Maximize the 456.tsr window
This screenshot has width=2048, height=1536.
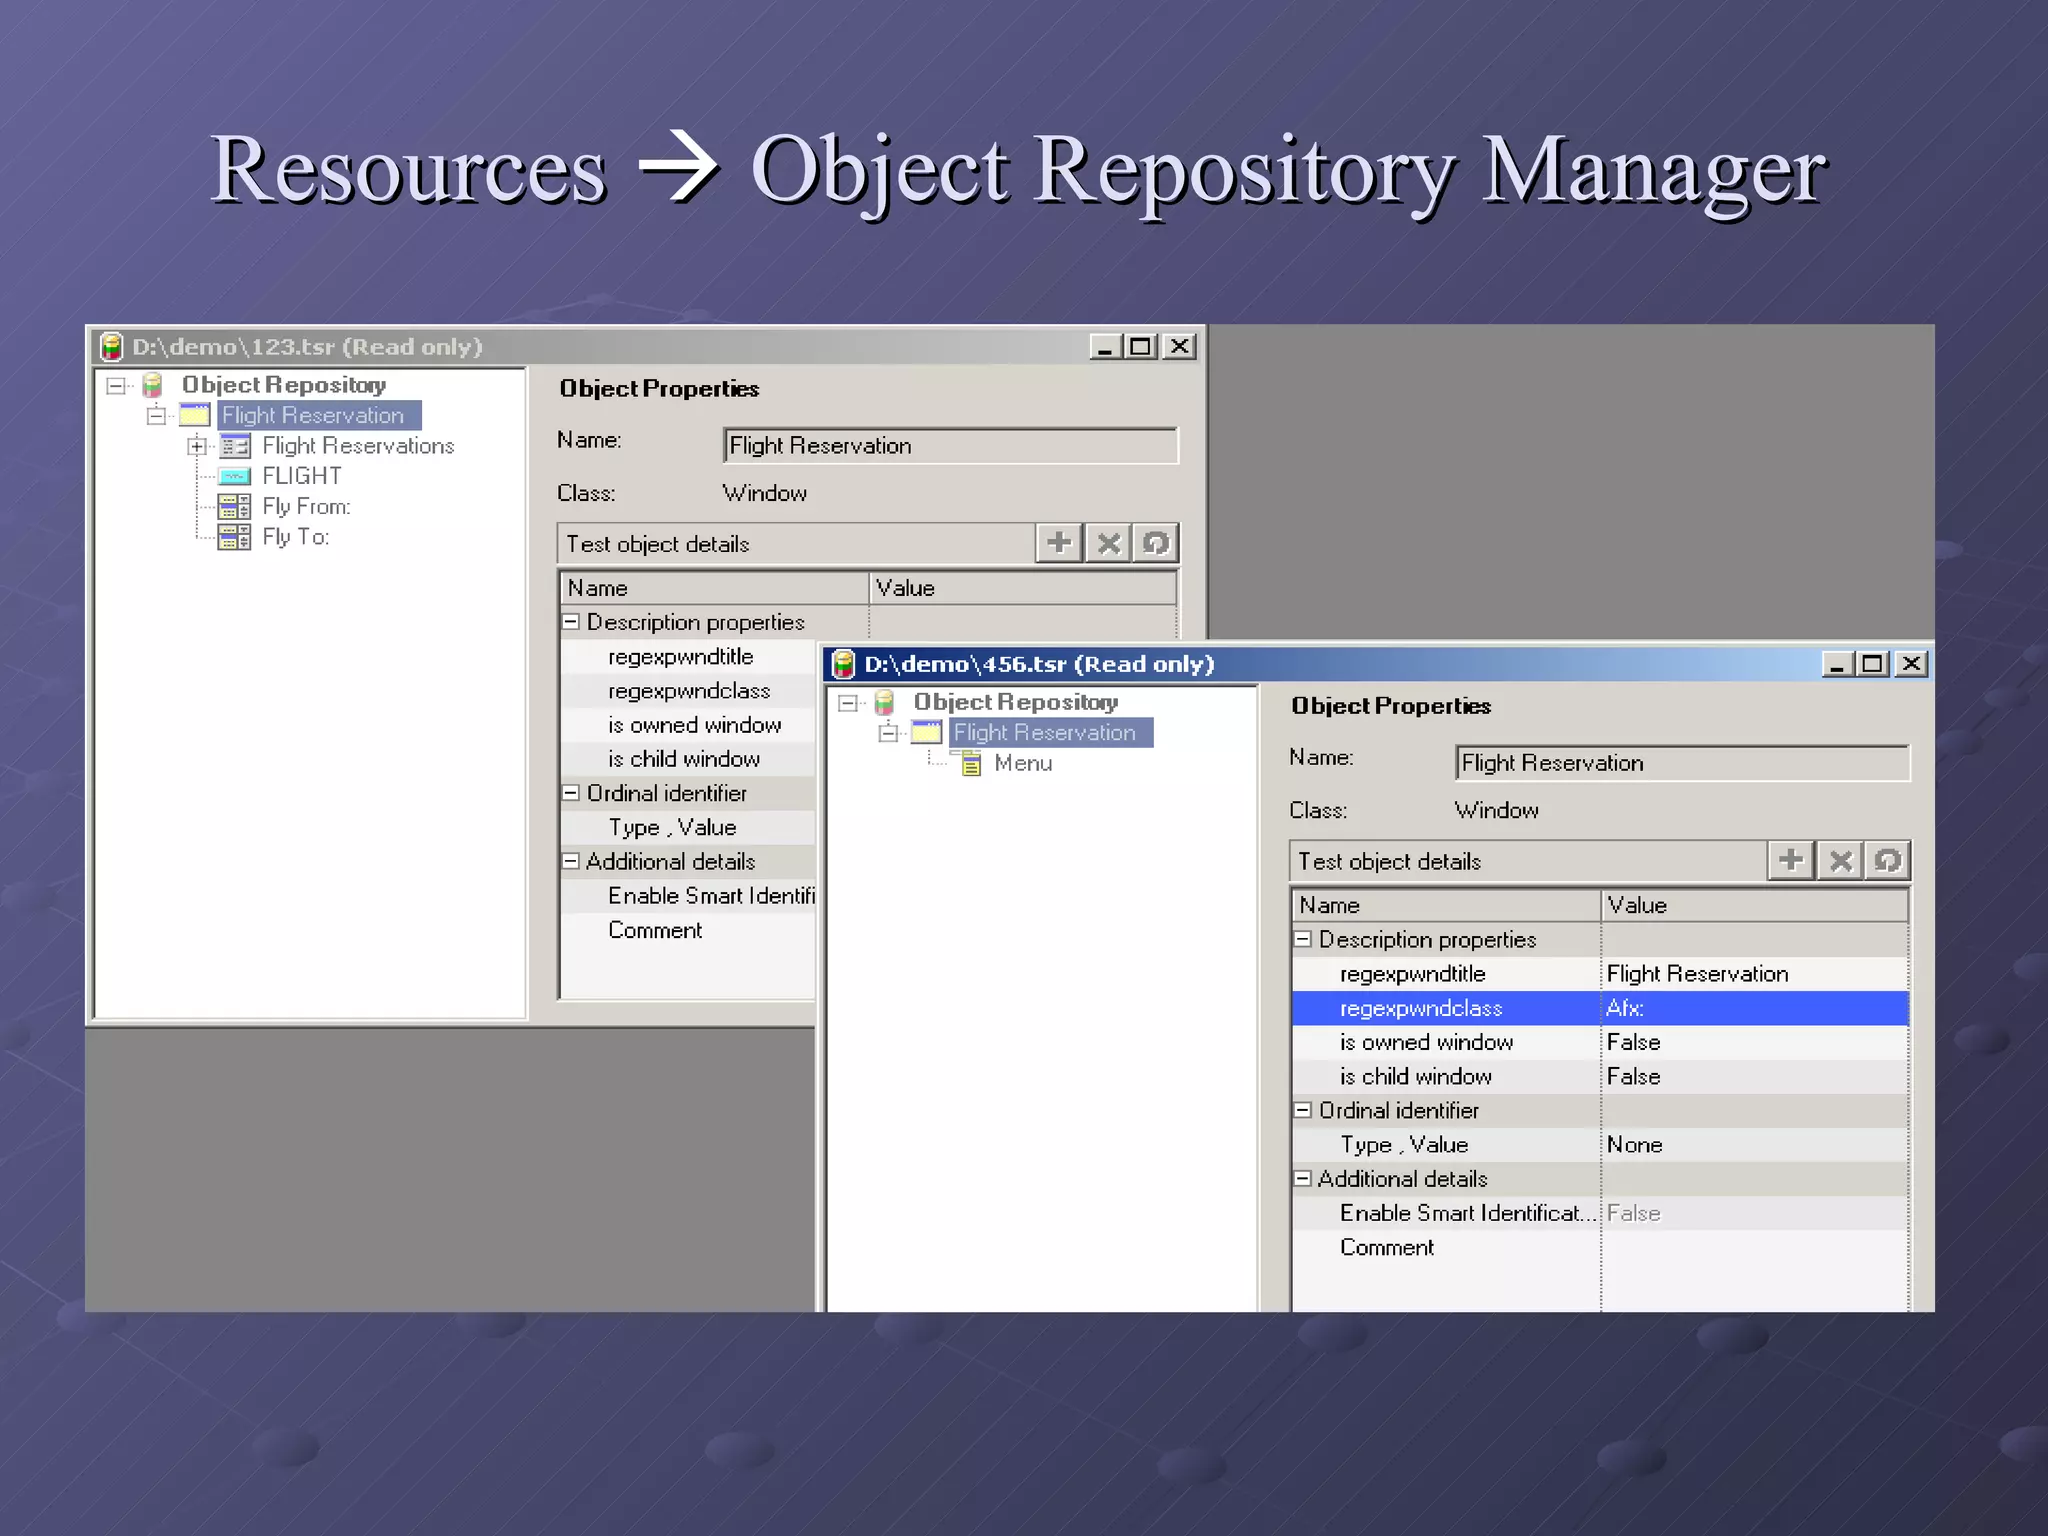click(x=1873, y=664)
